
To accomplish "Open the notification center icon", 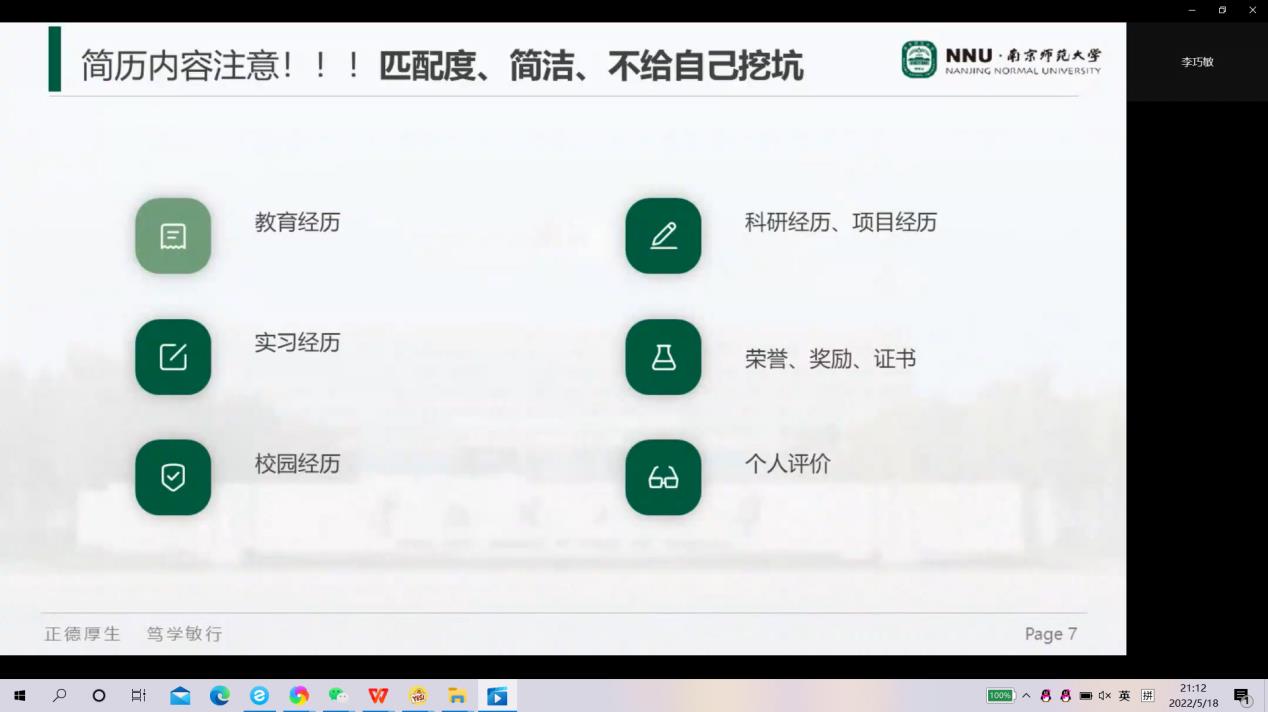I will pos(1242,696).
